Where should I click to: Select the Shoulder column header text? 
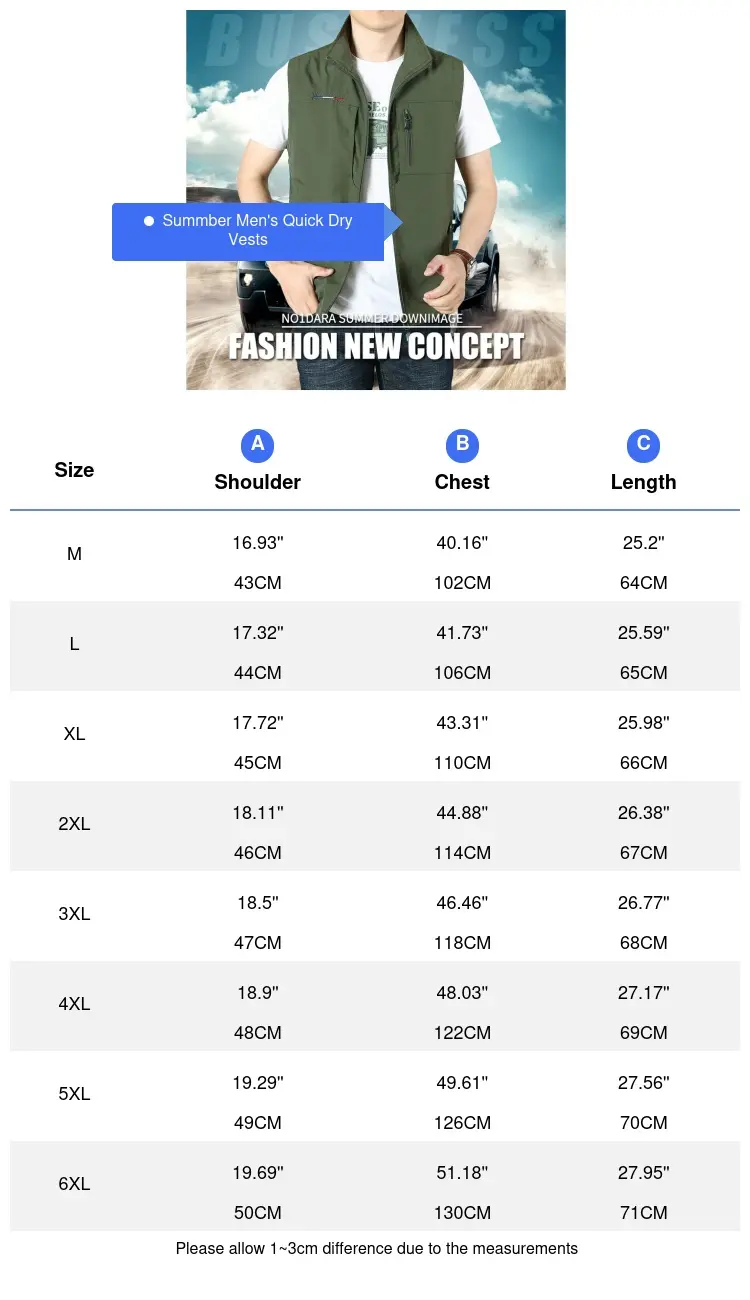pos(257,482)
